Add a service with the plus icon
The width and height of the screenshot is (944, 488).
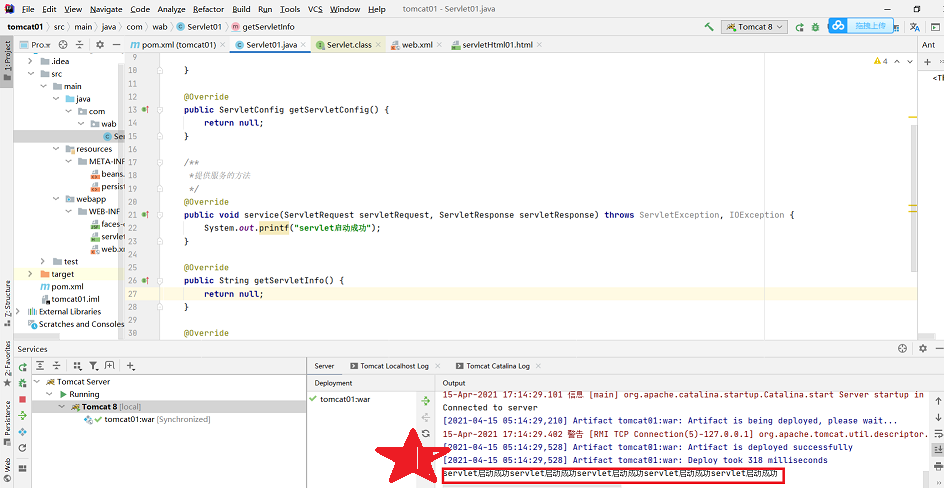131,365
